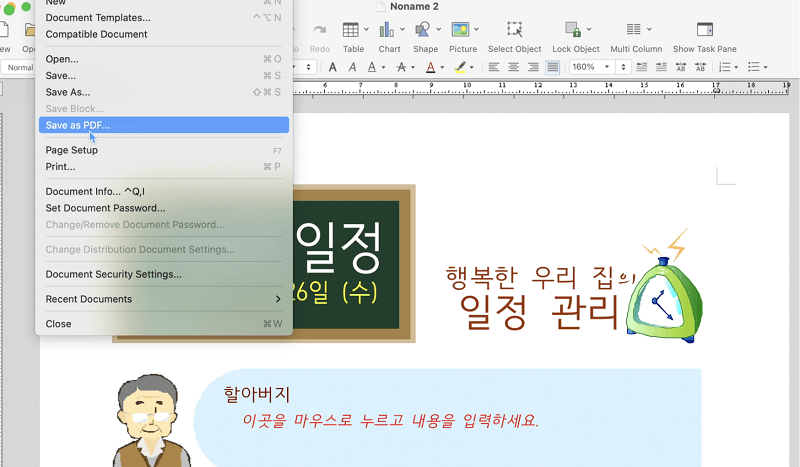Expand numbered list style dropdown
The image size is (800, 467).
(x=736, y=67)
